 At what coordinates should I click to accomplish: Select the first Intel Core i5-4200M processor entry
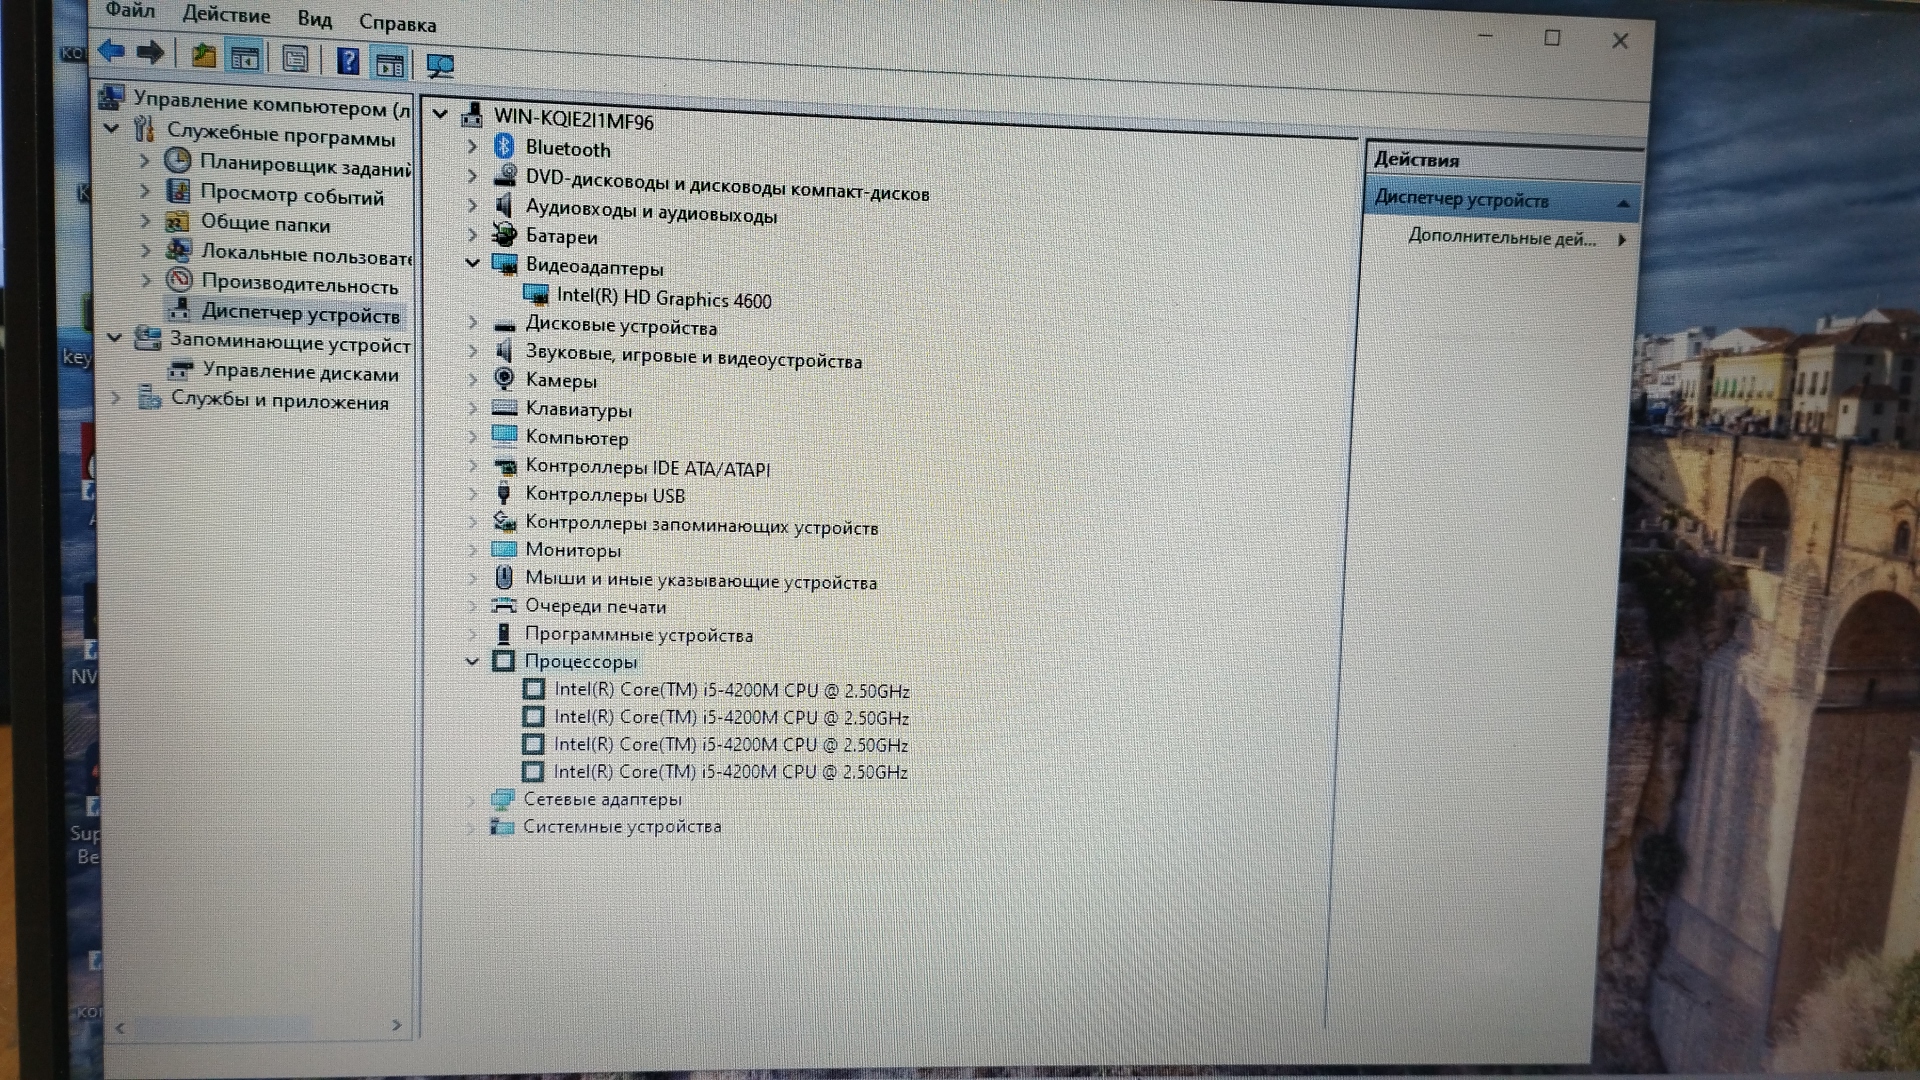(x=731, y=690)
